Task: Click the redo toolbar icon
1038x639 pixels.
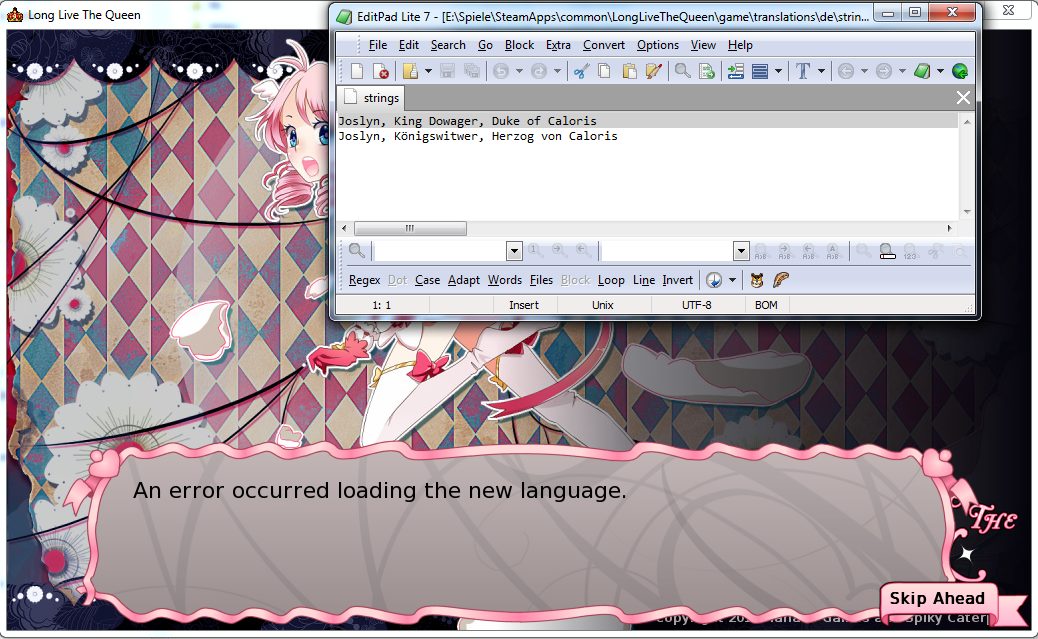Action: [539, 71]
